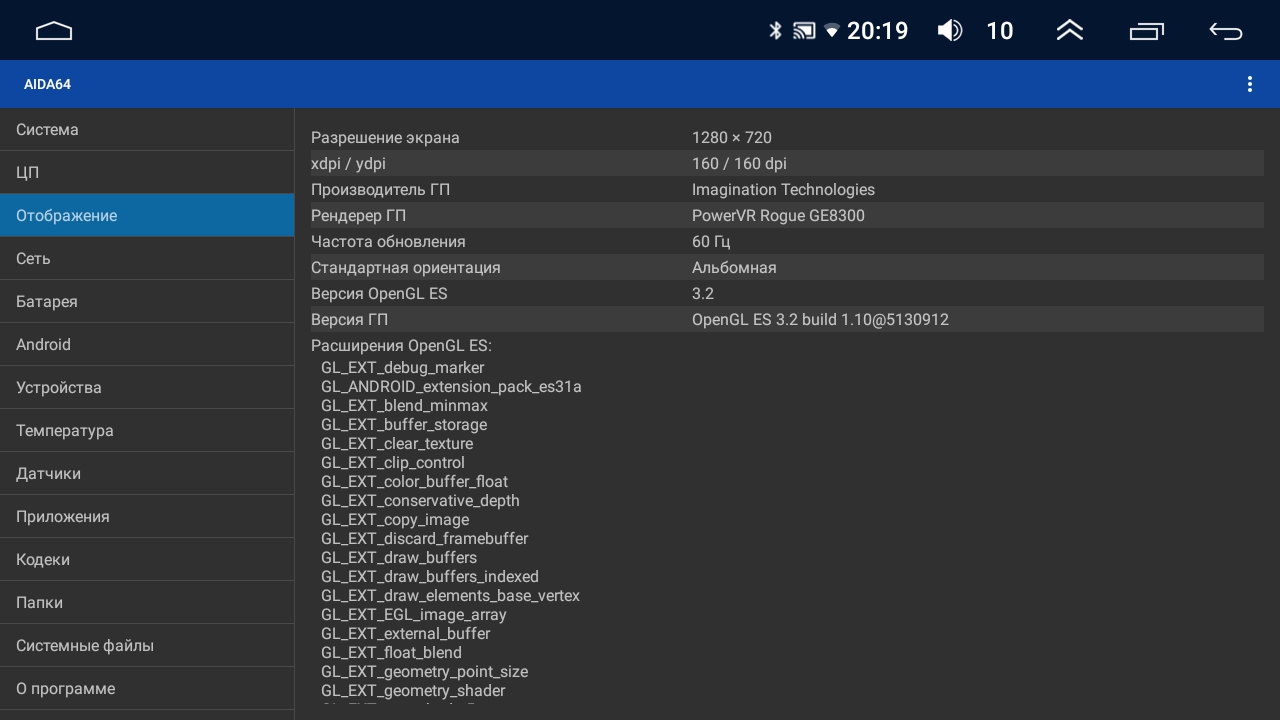Select the GL_EXT_float_blend entry
The width and height of the screenshot is (1280, 720).
pos(391,653)
